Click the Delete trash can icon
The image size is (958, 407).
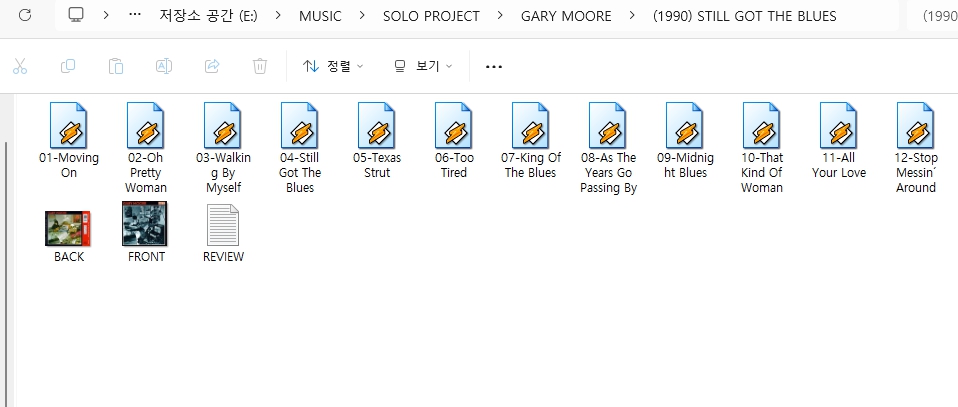pos(260,66)
